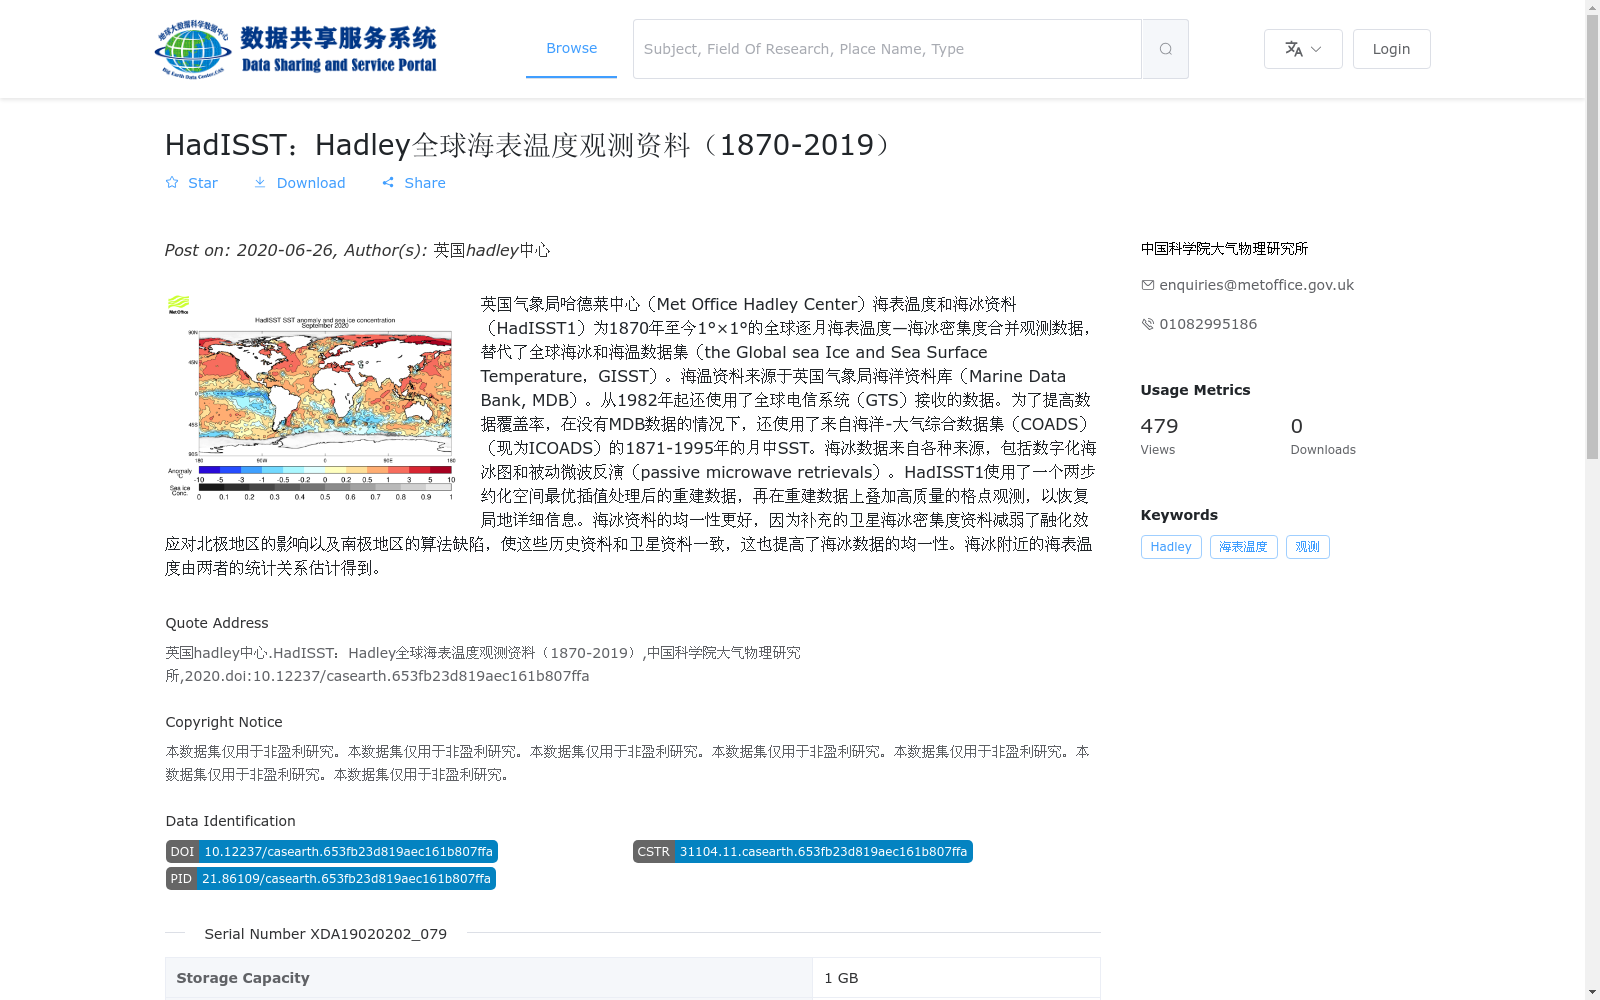Click the email icon next to enquiries address

coord(1147,285)
